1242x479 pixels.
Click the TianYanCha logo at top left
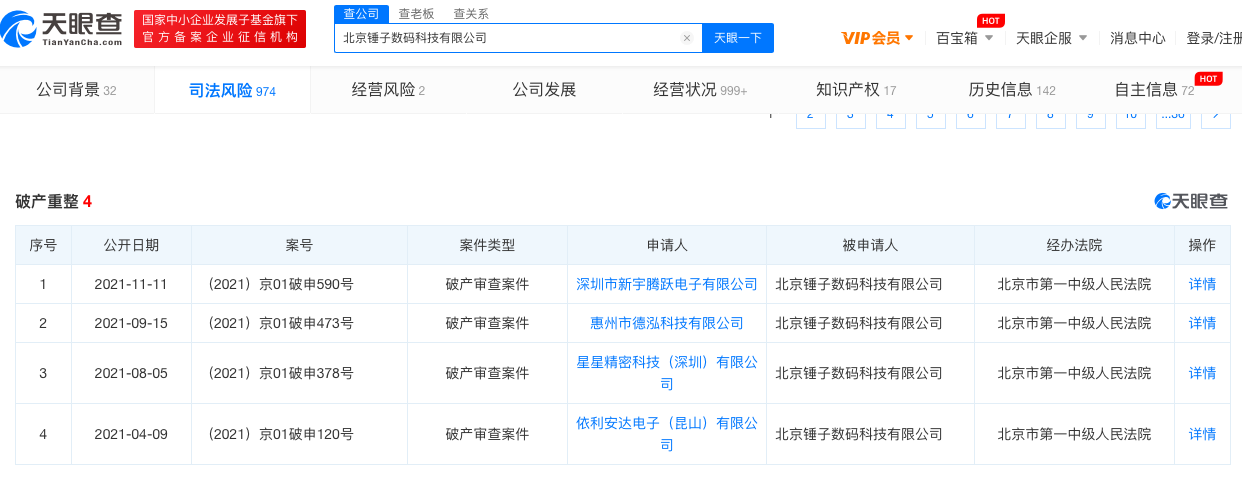tap(62, 29)
